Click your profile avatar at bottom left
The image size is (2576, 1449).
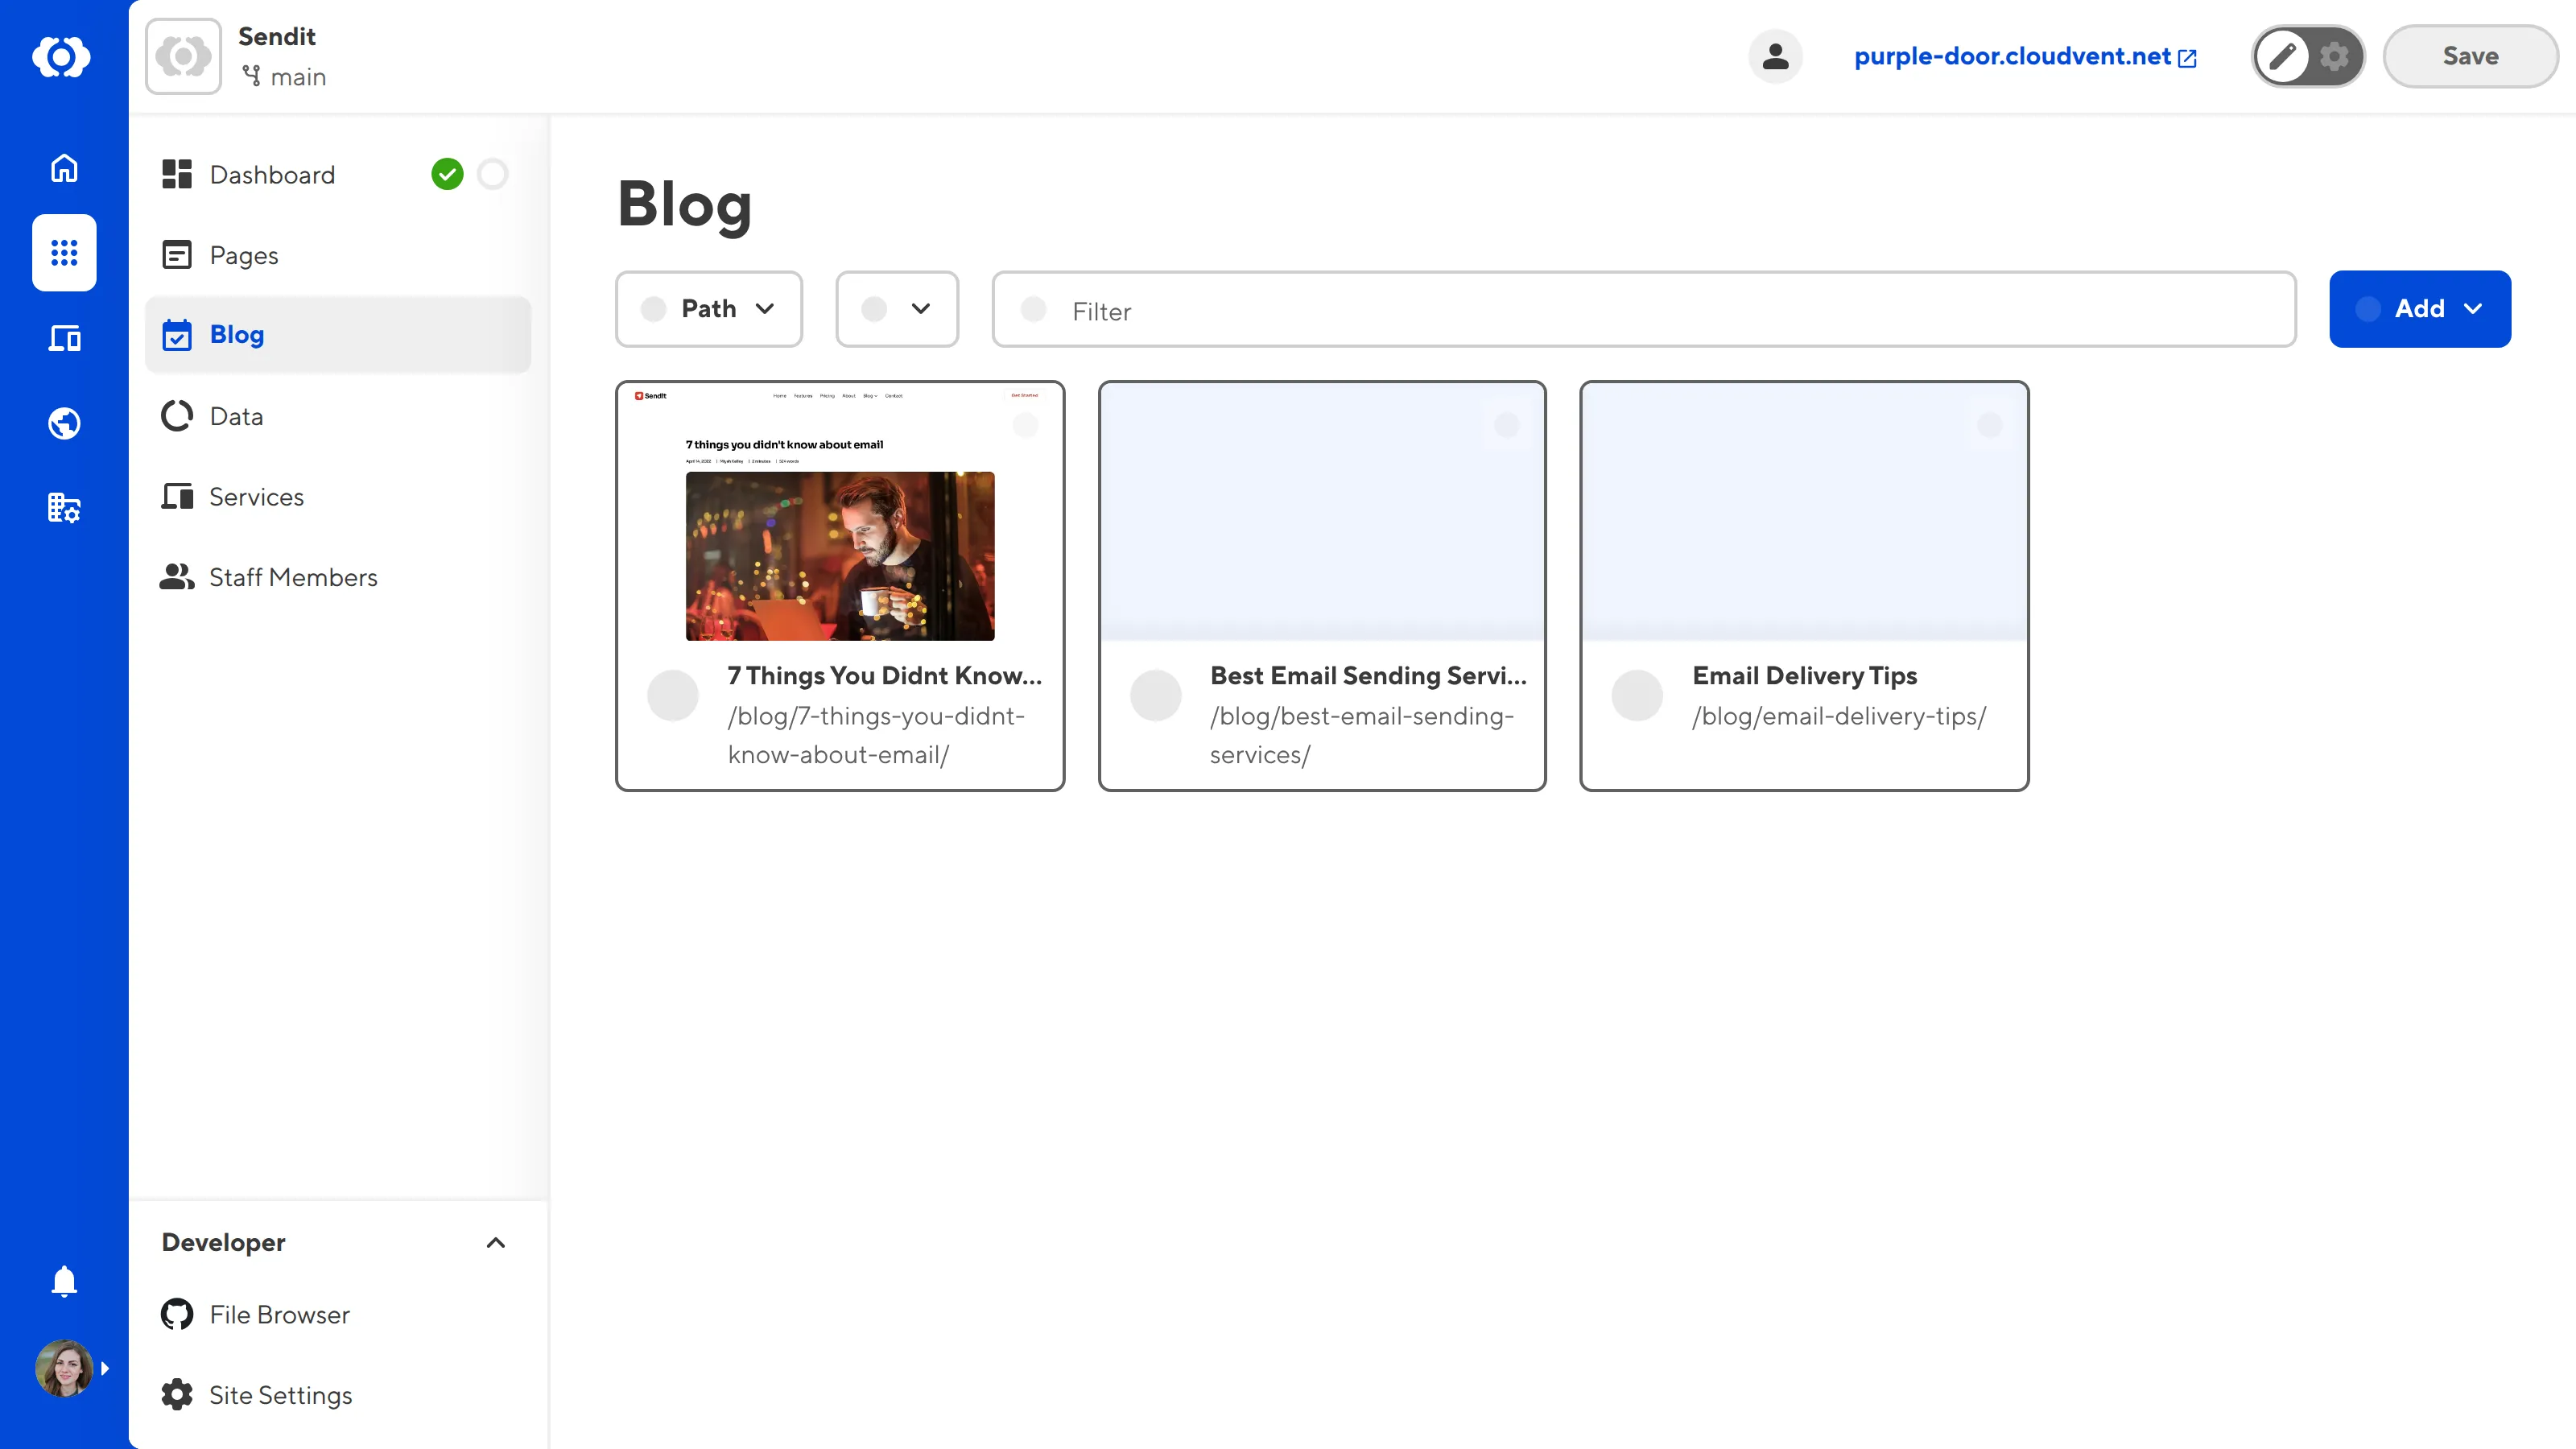(63, 1367)
